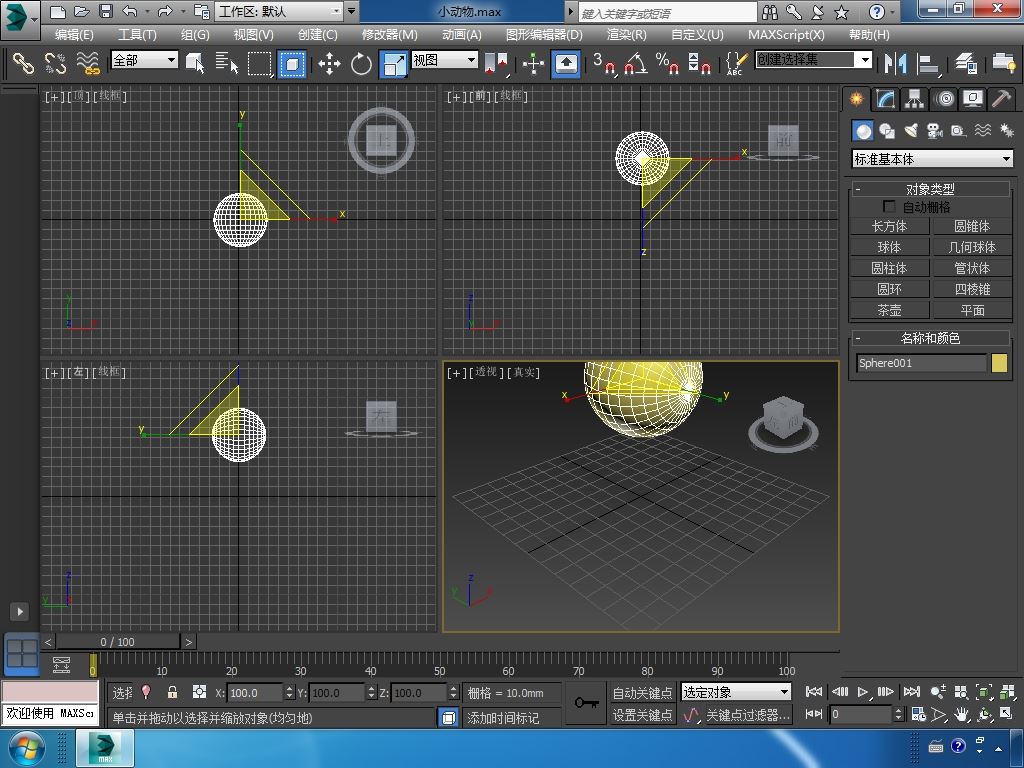The height and width of the screenshot is (768, 1024).
Task: Switch to Cameras creation category
Action: pos(935,131)
